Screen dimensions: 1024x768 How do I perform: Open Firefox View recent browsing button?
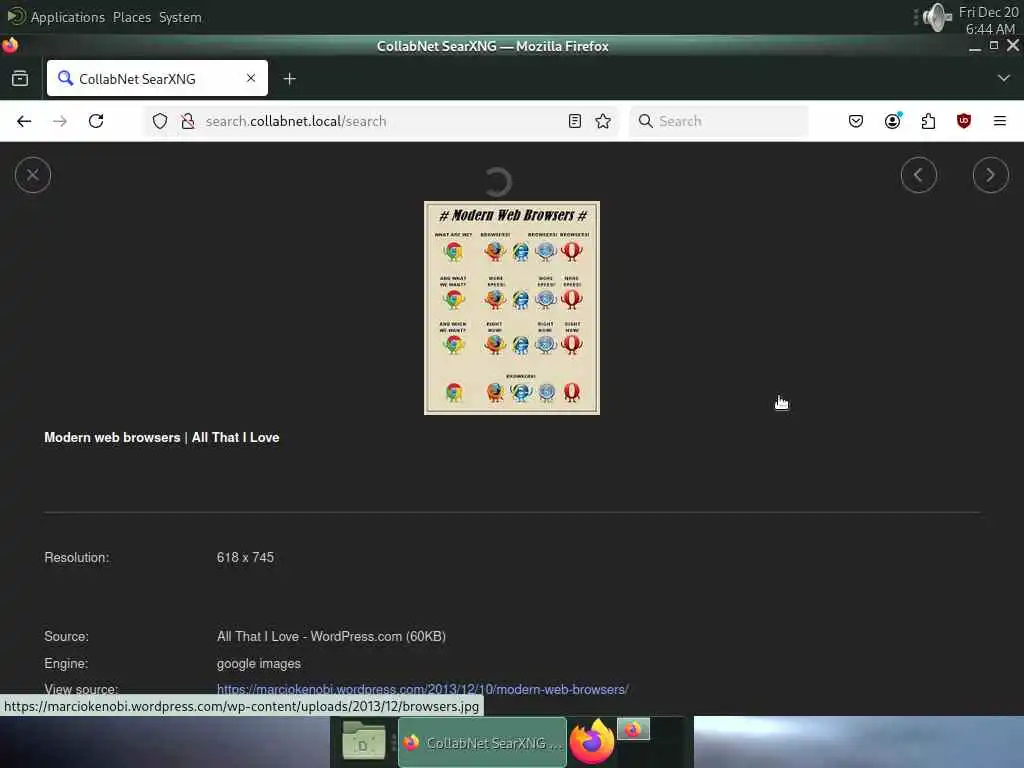point(20,78)
